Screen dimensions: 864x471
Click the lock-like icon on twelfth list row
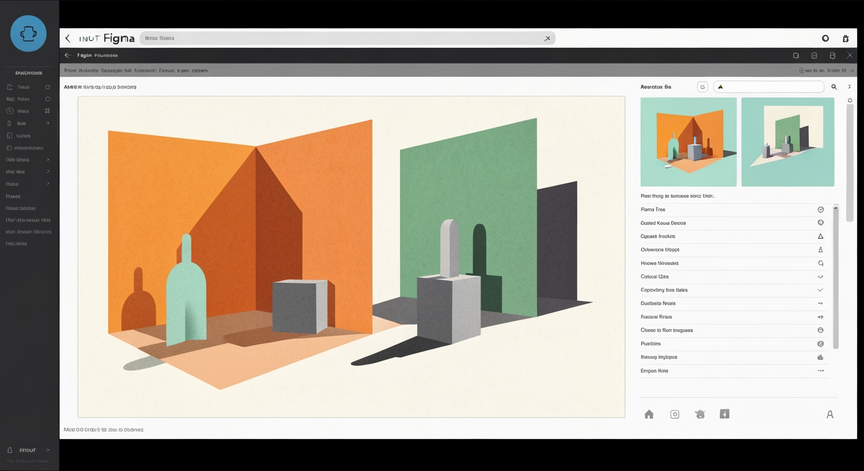click(x=820, y=357)
